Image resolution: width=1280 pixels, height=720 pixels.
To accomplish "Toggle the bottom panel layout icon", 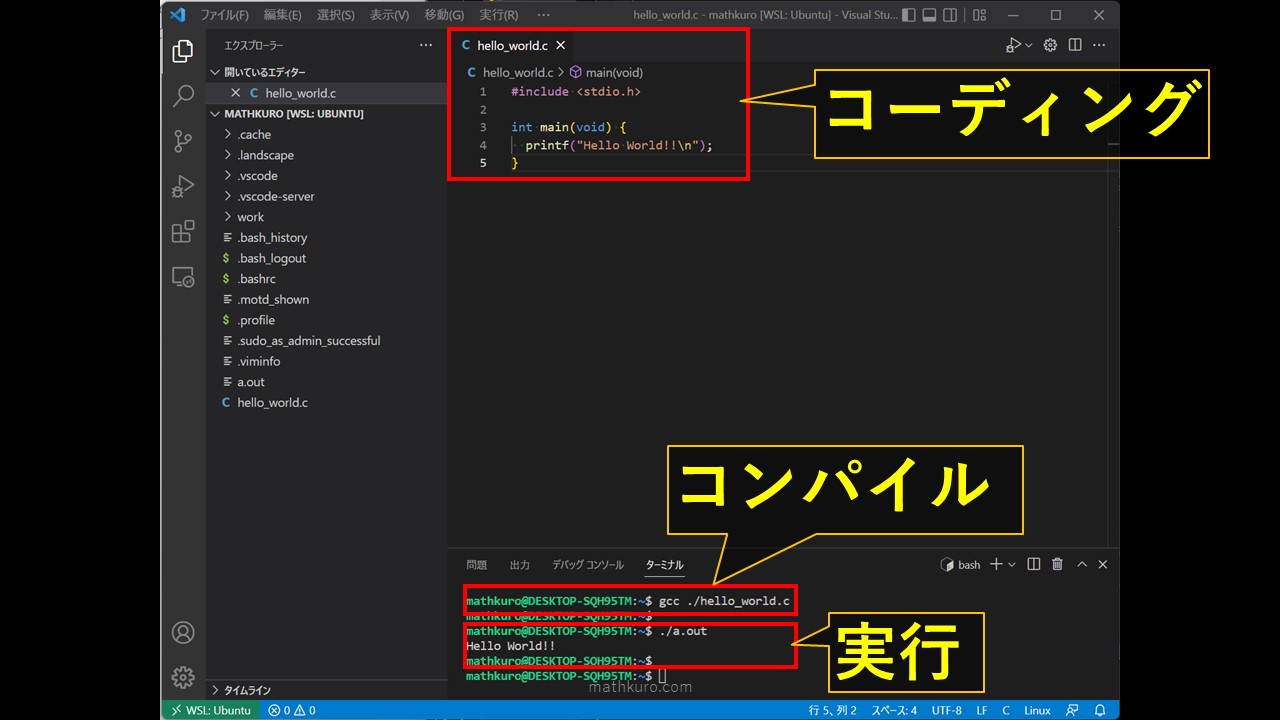I will click(x=929, y=15).
